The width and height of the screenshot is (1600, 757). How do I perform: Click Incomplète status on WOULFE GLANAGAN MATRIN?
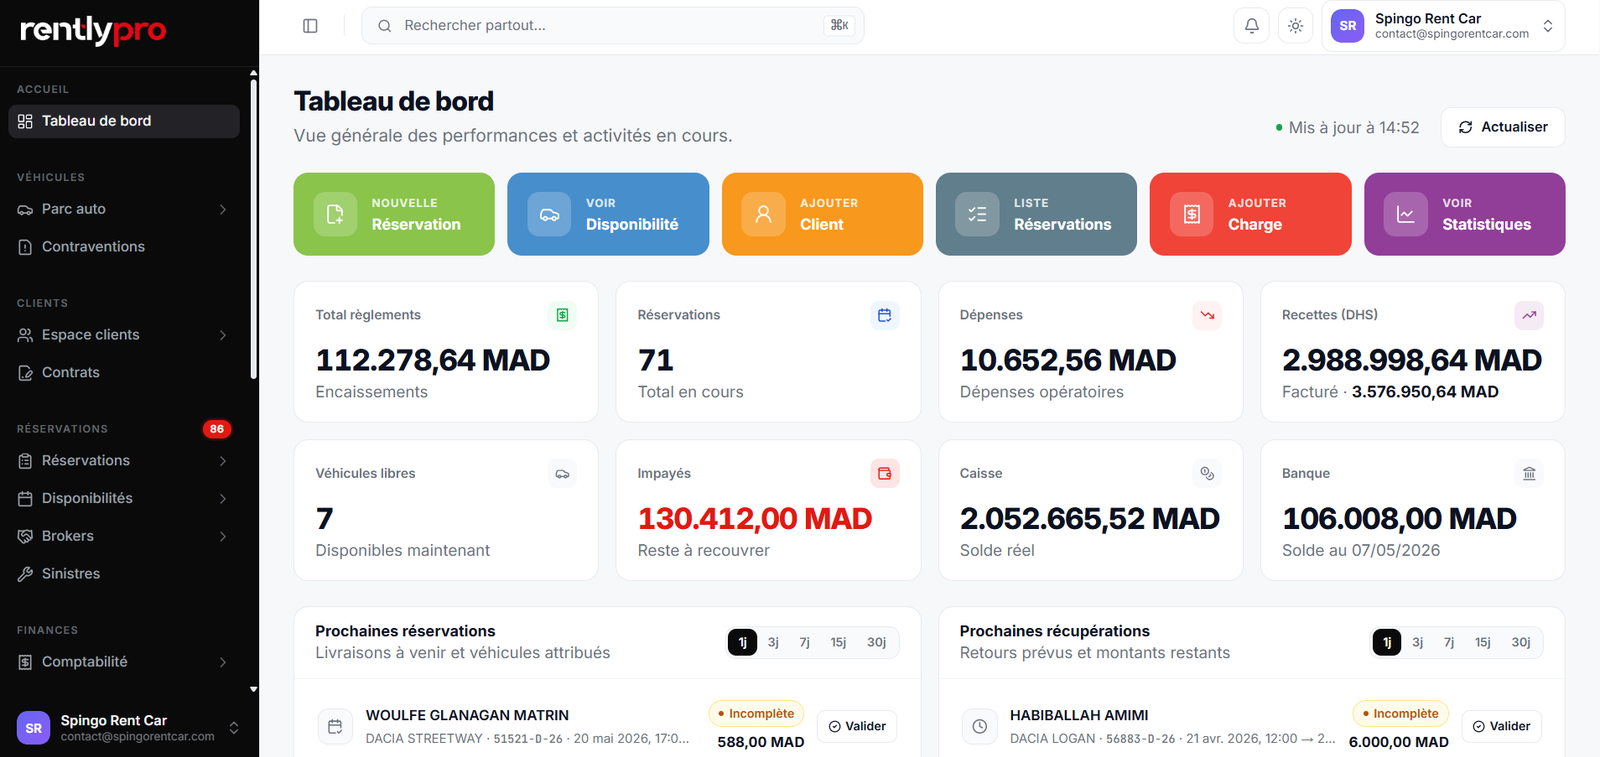coord(756,714)
